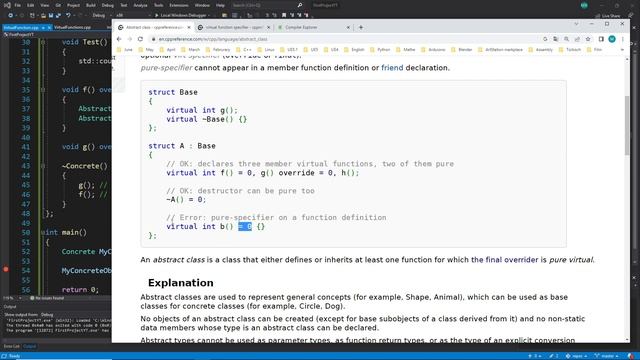Click the Google icon in the address bar

click(545, 39)
